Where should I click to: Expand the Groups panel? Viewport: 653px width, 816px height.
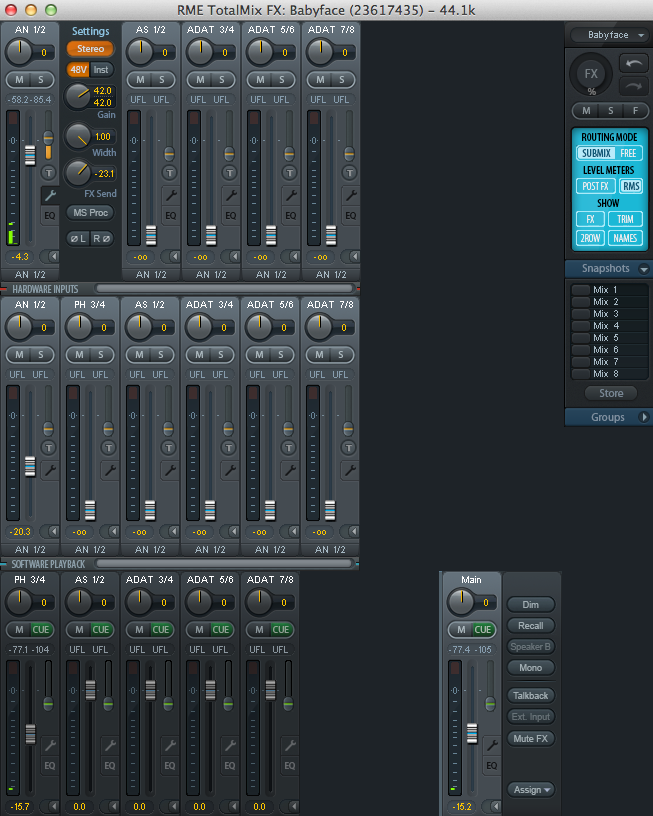pyautogui.click(x=644, y=417)
